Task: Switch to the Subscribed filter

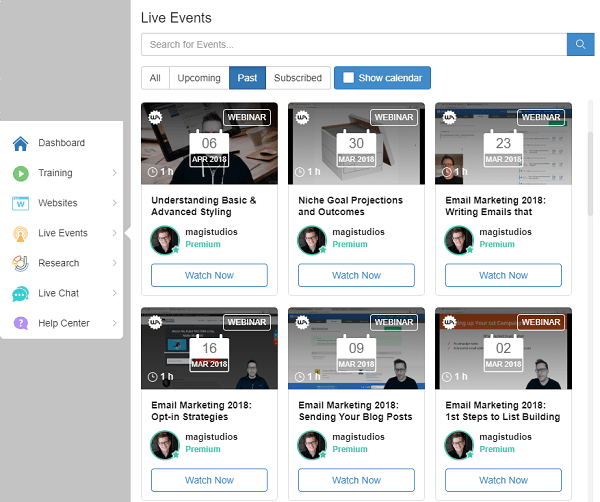Action: 298,78
